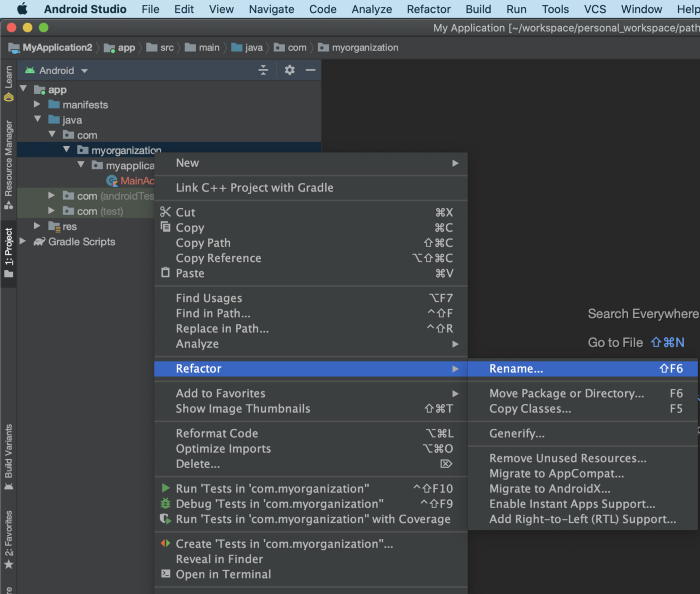
Task: Select Rename... in Refactor submenu
Action: pos(516,369)
